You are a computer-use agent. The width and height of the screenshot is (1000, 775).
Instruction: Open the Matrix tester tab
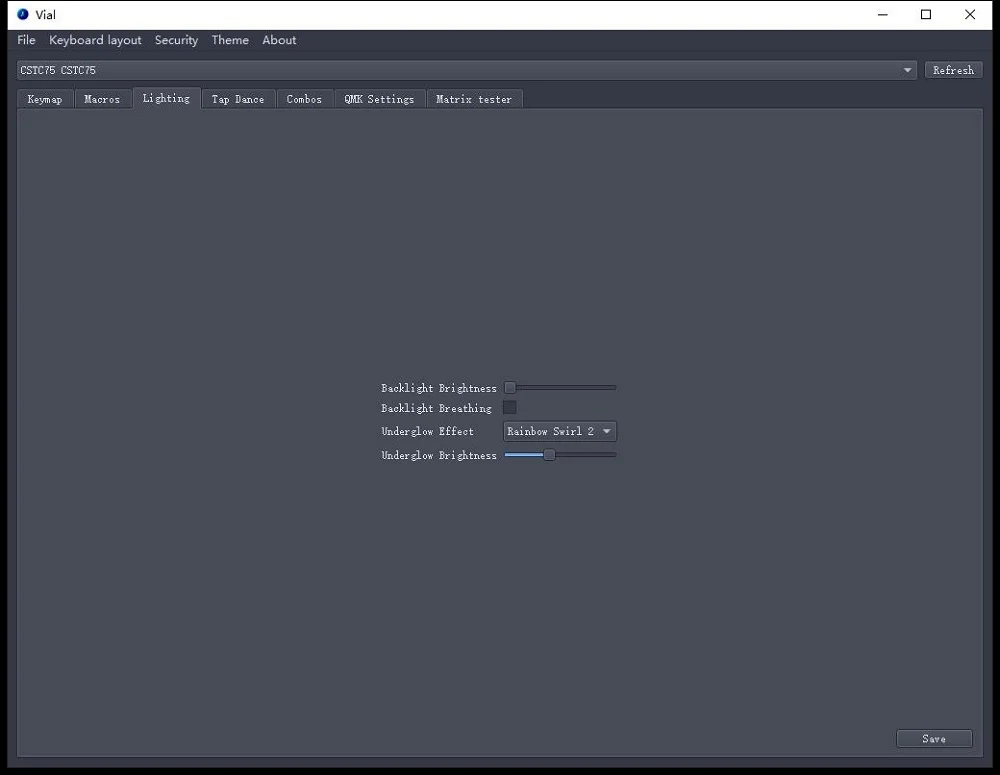click(x=474, y=99)
